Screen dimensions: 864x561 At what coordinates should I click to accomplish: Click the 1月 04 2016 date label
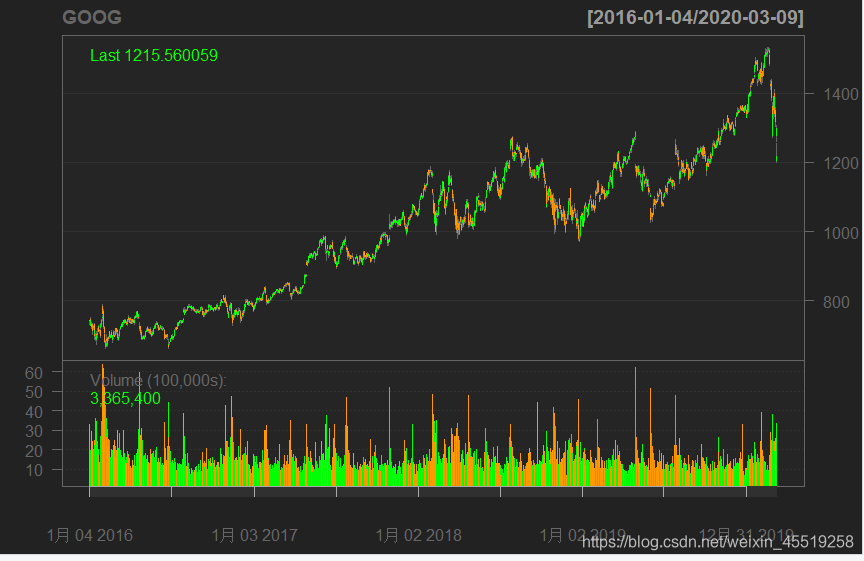pos(89,535)
